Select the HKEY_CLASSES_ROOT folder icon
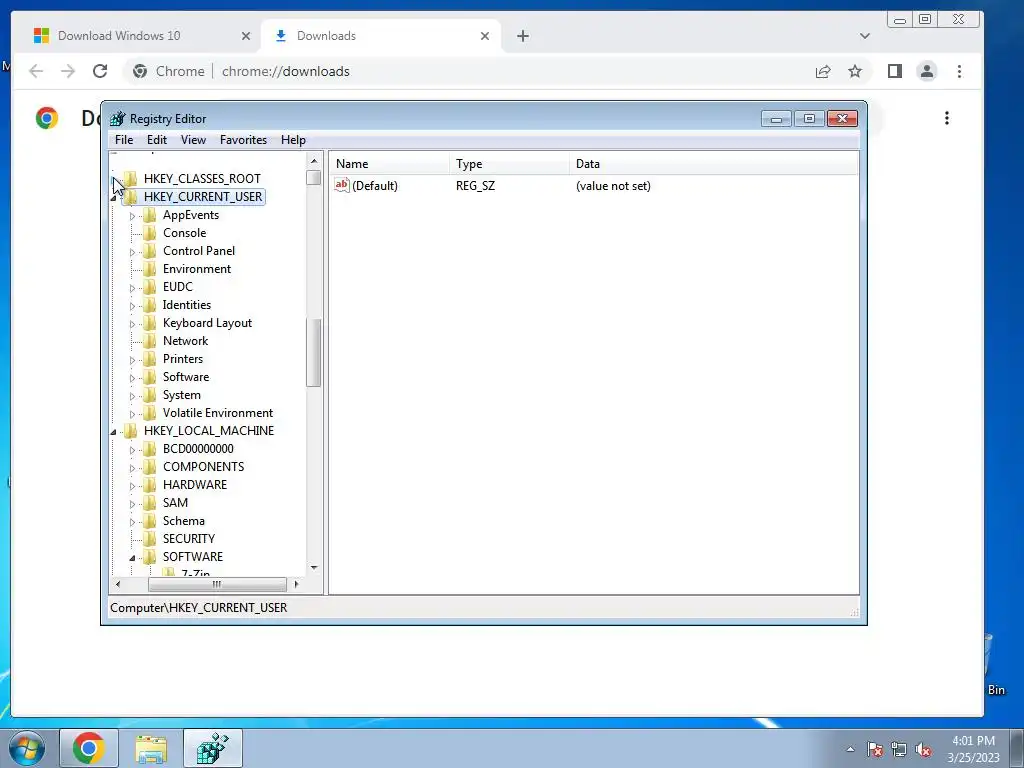Image resolution: width=1024 pixels, height=768 pixels. click(131, 178)
